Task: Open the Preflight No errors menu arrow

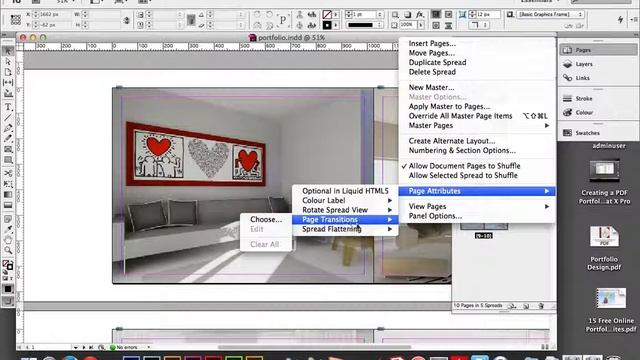Action: coord(149,347)
